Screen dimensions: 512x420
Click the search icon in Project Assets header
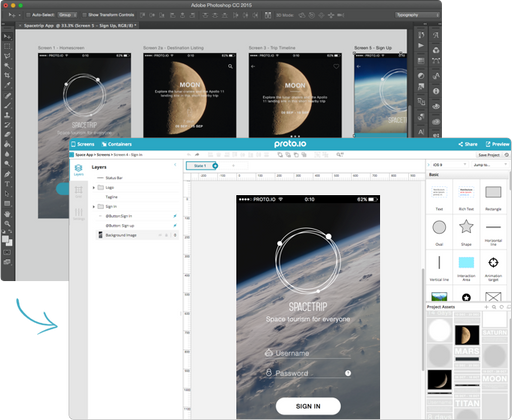(494, 307)
